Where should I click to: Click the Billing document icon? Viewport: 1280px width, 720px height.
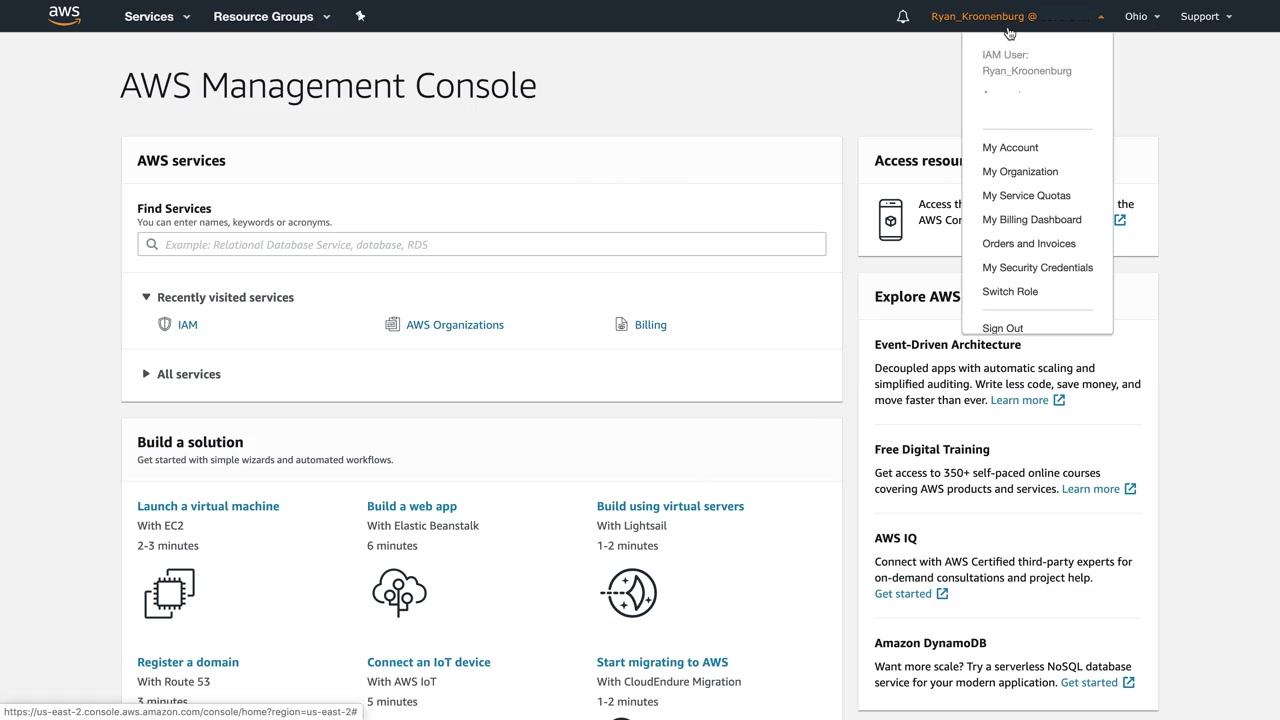[621, 324]
